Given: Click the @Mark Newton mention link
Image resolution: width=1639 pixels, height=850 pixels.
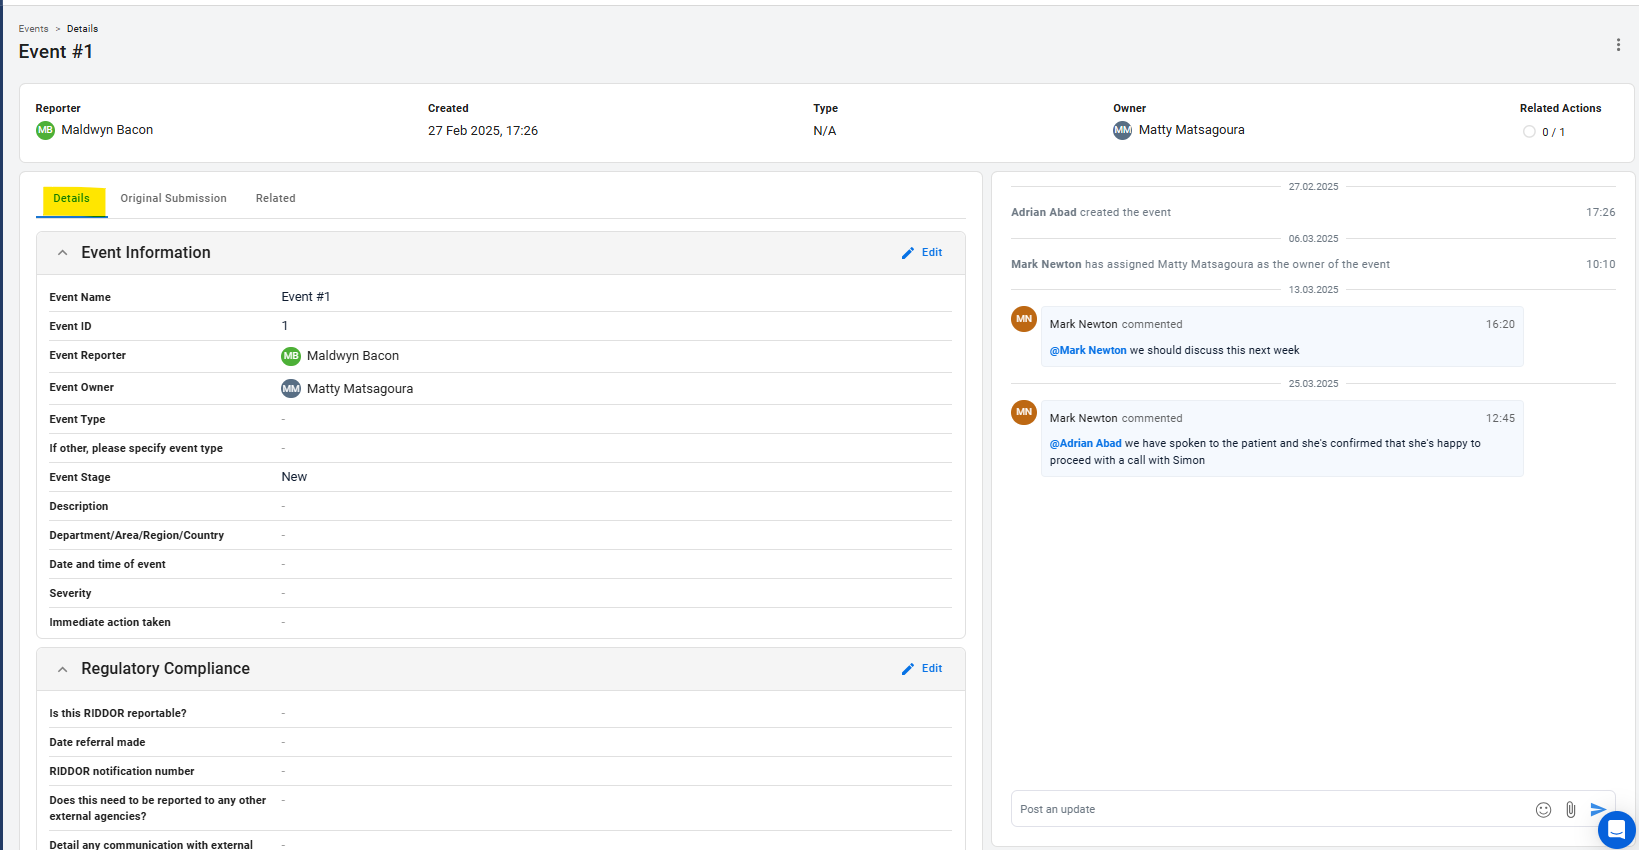Looking at the screenshot, I should coord(1088,350).
